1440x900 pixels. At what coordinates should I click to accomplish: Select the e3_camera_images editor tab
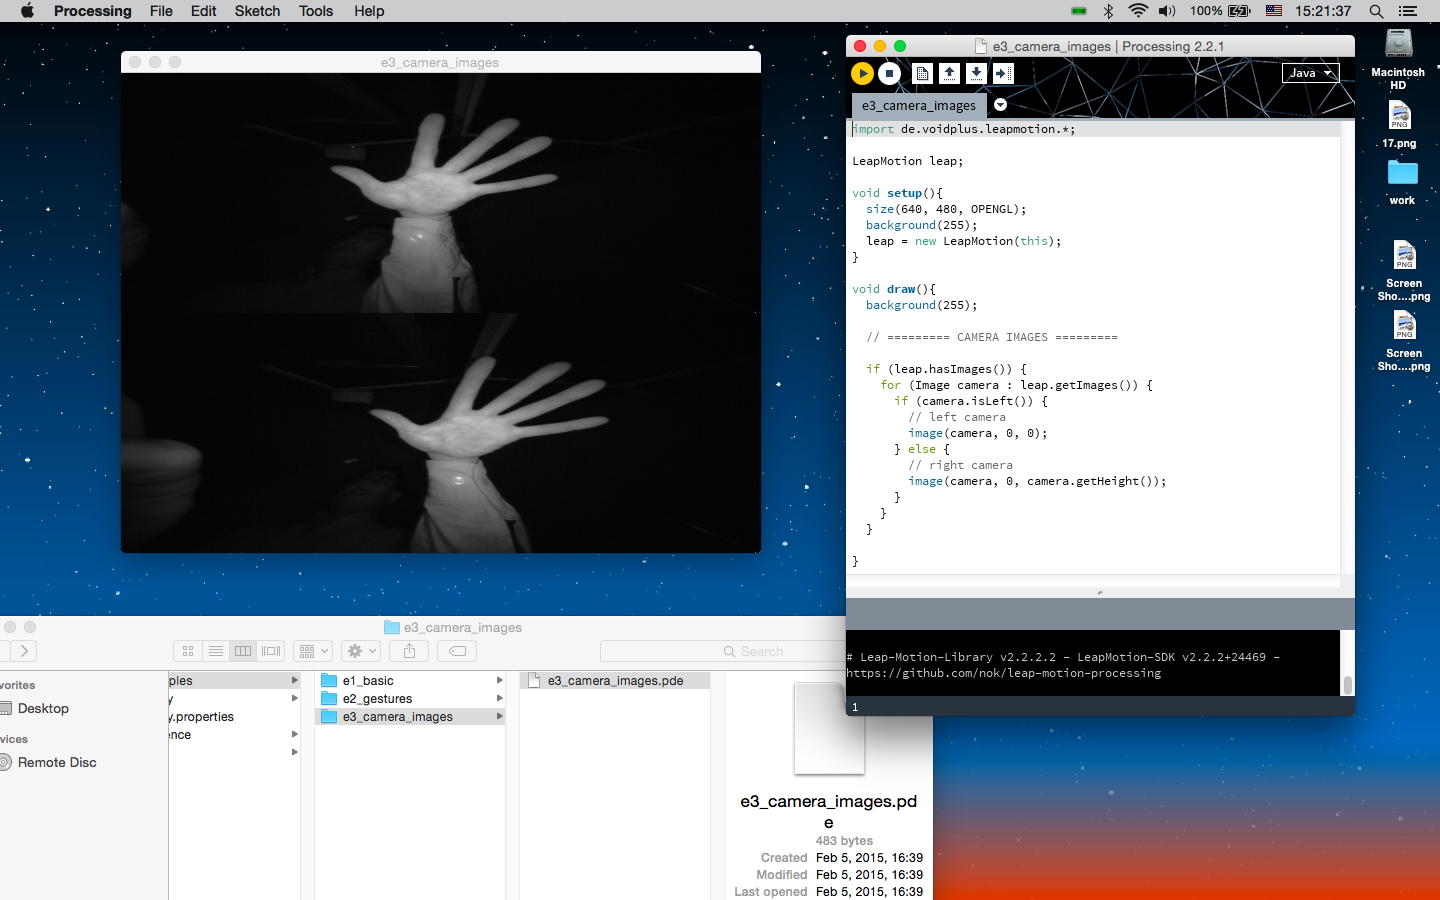pyautogui.click(x=918, y=105)
